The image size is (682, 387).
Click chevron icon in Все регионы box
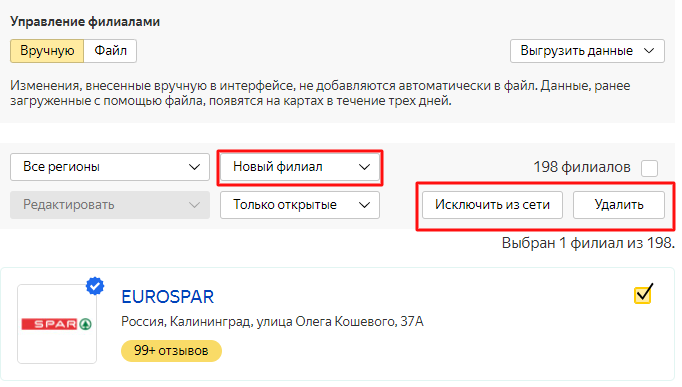(194, 167)
